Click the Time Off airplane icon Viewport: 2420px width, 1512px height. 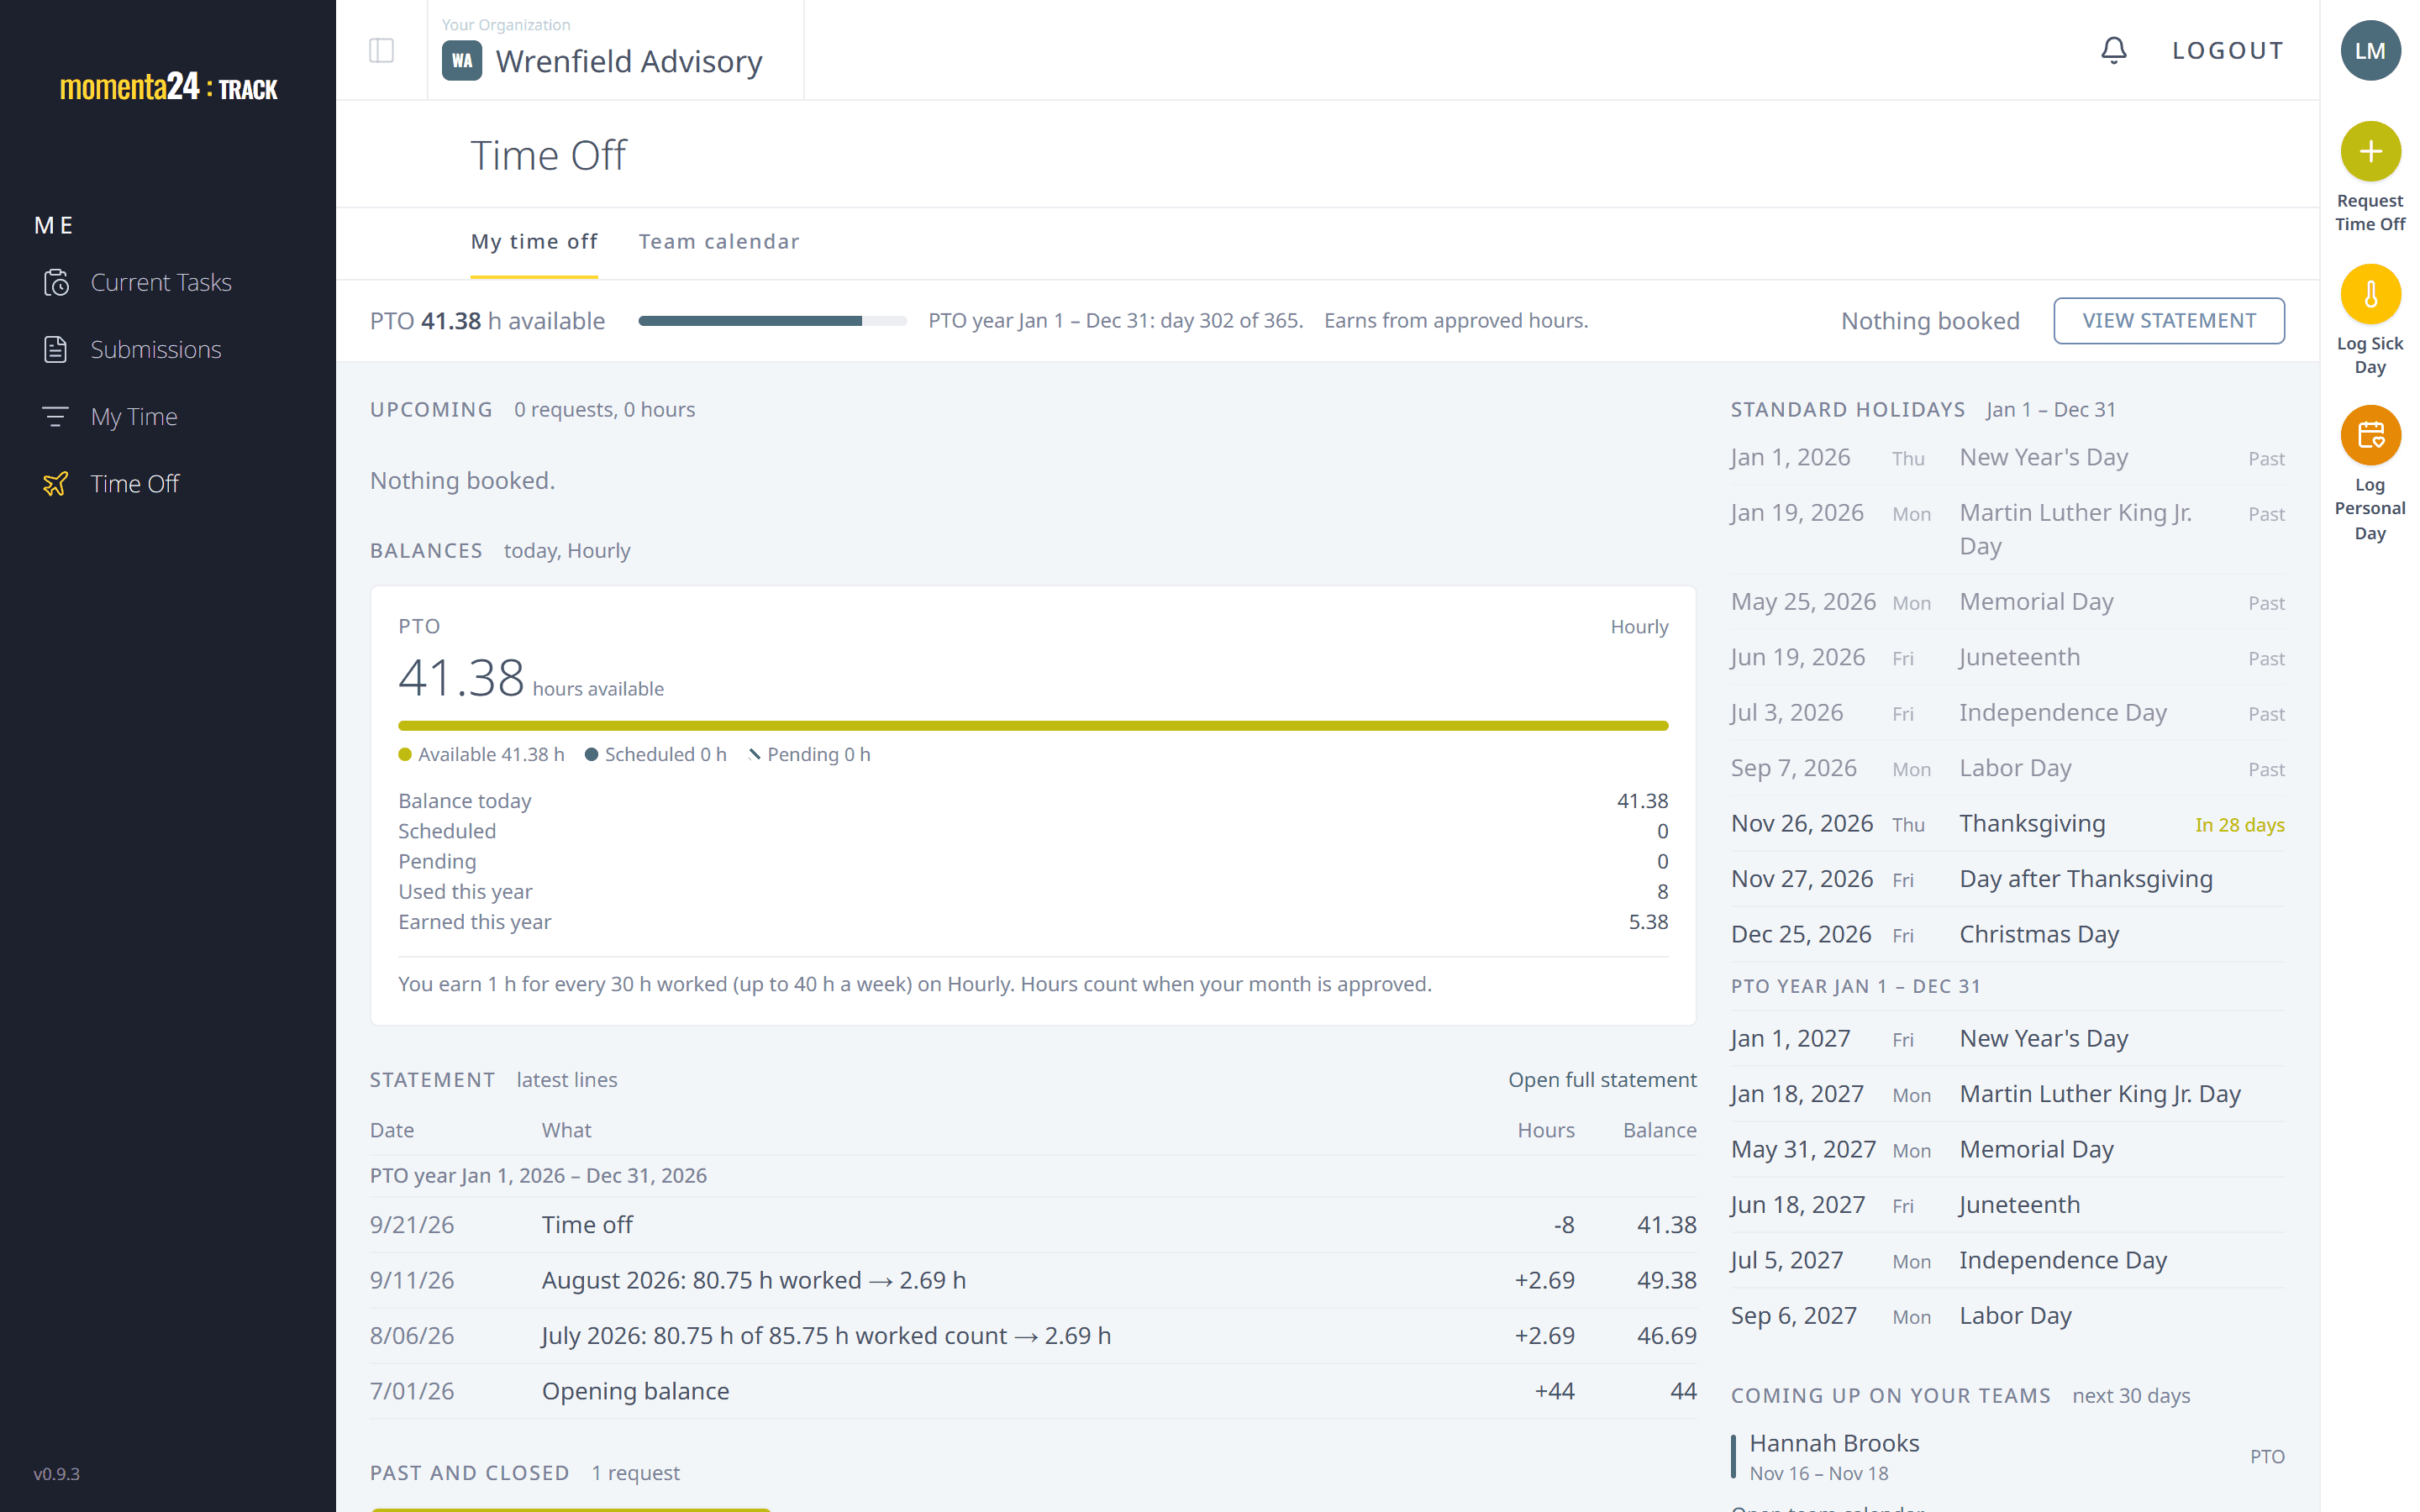tap(56, 484)
